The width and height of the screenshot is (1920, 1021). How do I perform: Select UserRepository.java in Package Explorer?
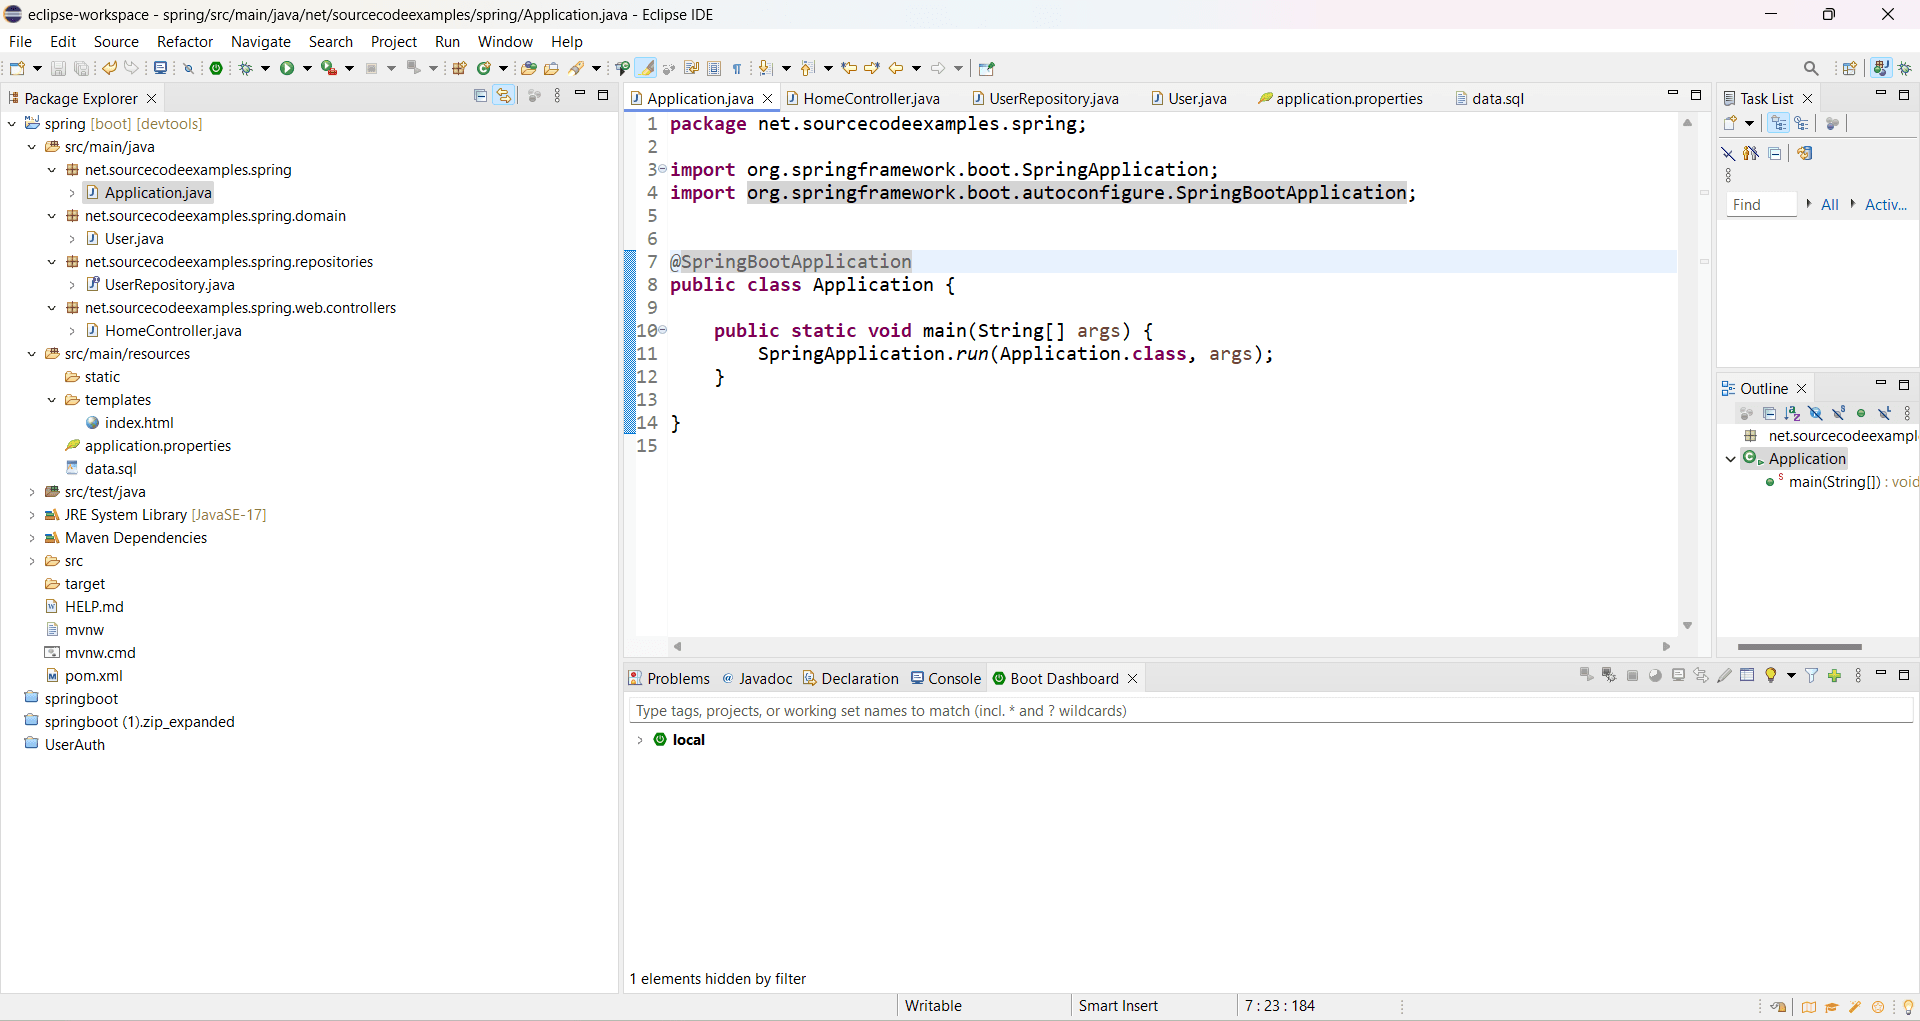point(169,285)
